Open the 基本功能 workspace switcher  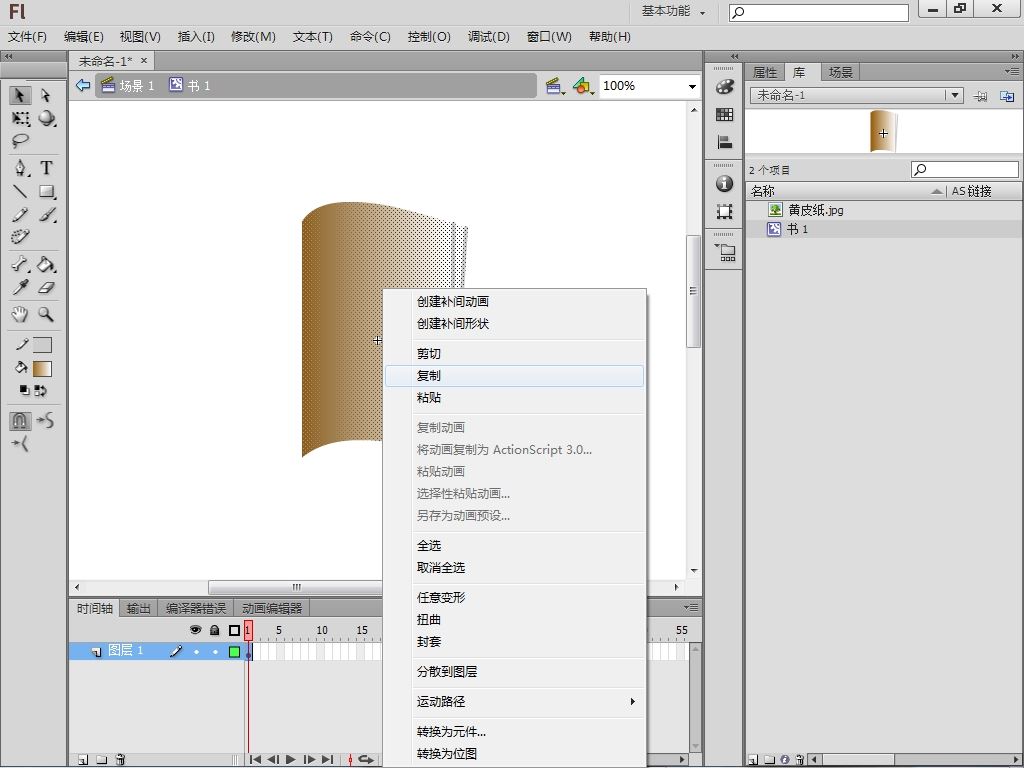point(673,12)
